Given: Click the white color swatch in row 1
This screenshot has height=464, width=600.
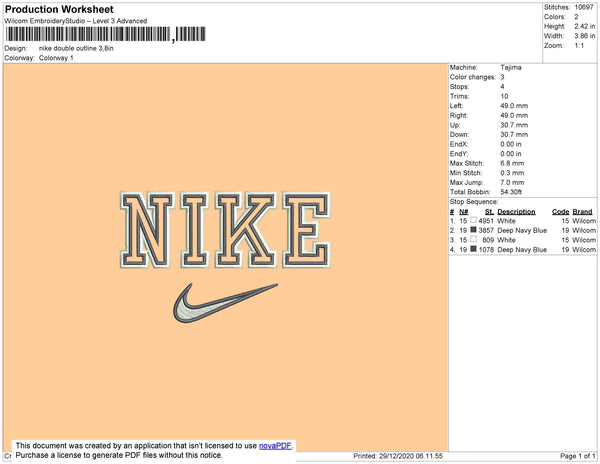Looking at the screenshot, I should (x=473, y=220).
